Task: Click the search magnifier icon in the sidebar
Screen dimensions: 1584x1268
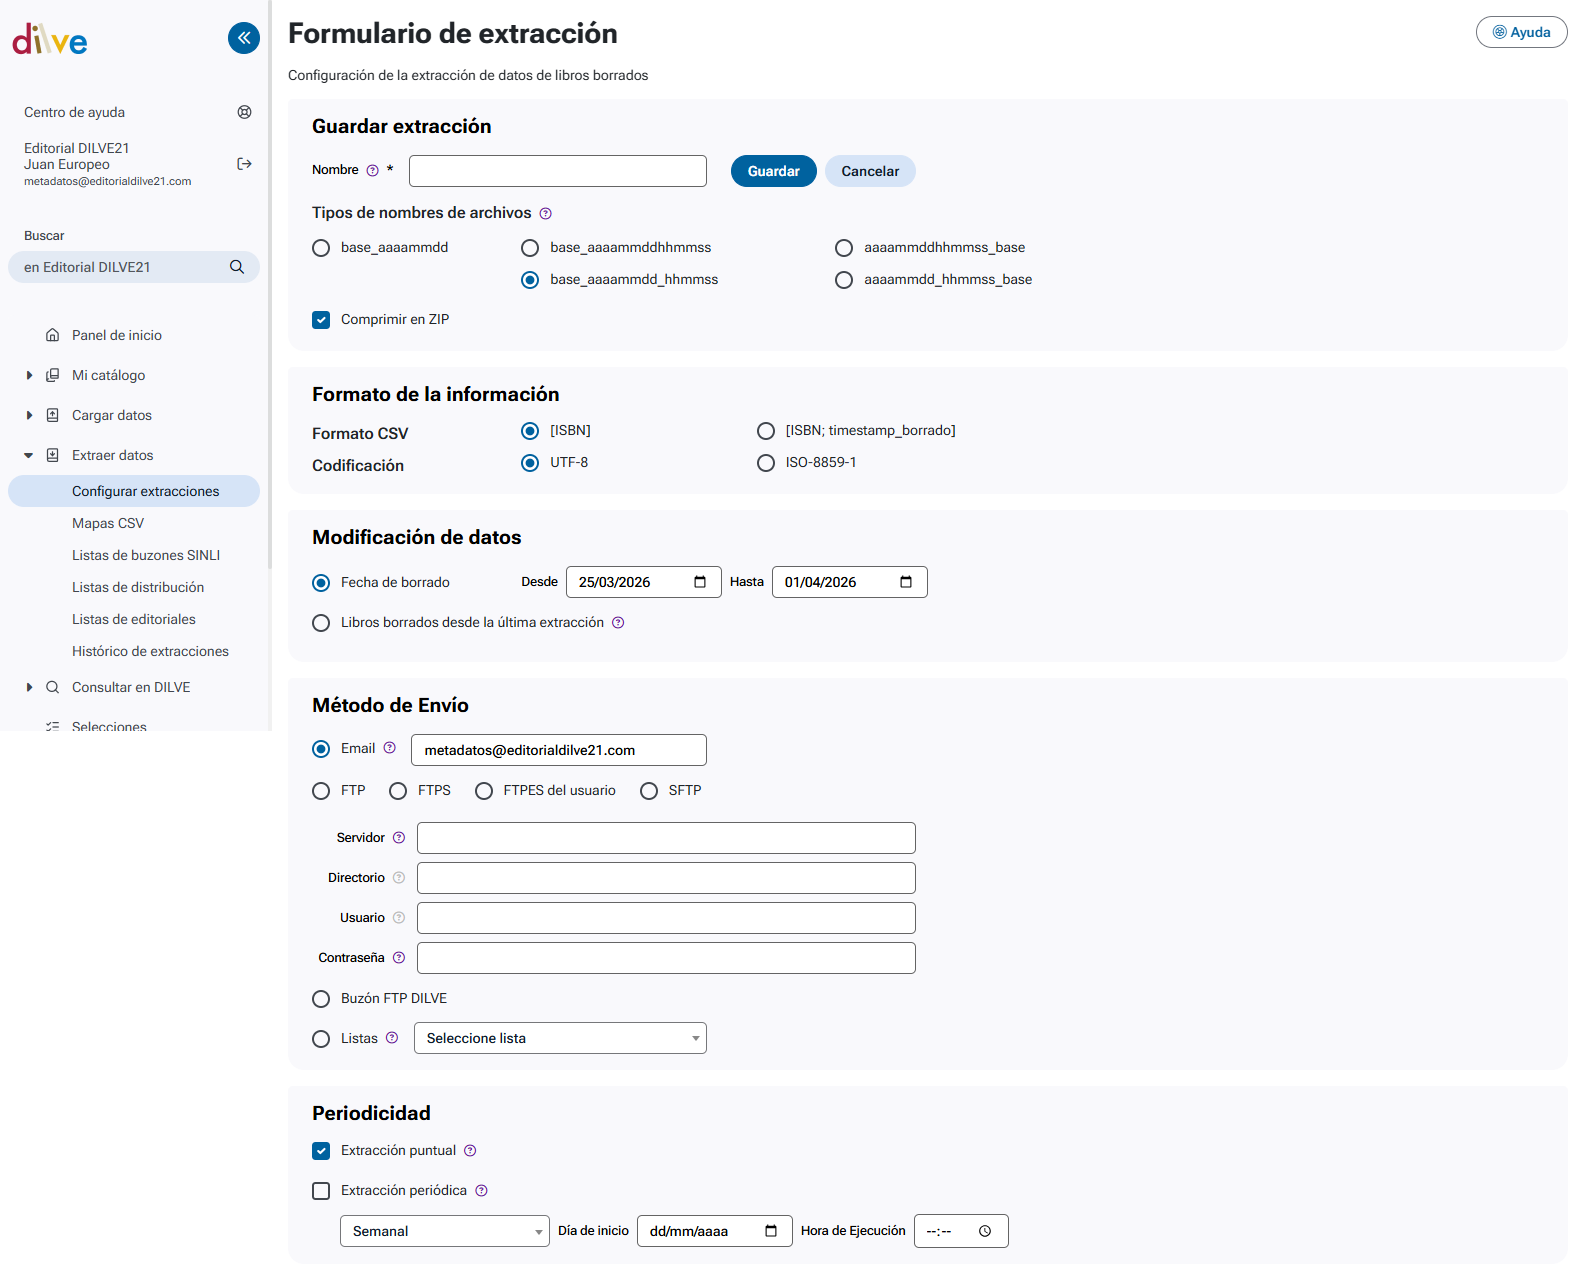Action: pos(237,267)
